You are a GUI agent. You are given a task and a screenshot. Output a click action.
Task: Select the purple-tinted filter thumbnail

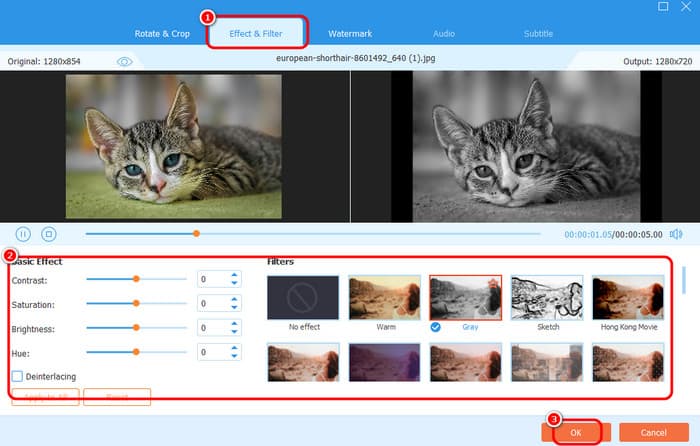pyautogui.click(x=384, y=363)
